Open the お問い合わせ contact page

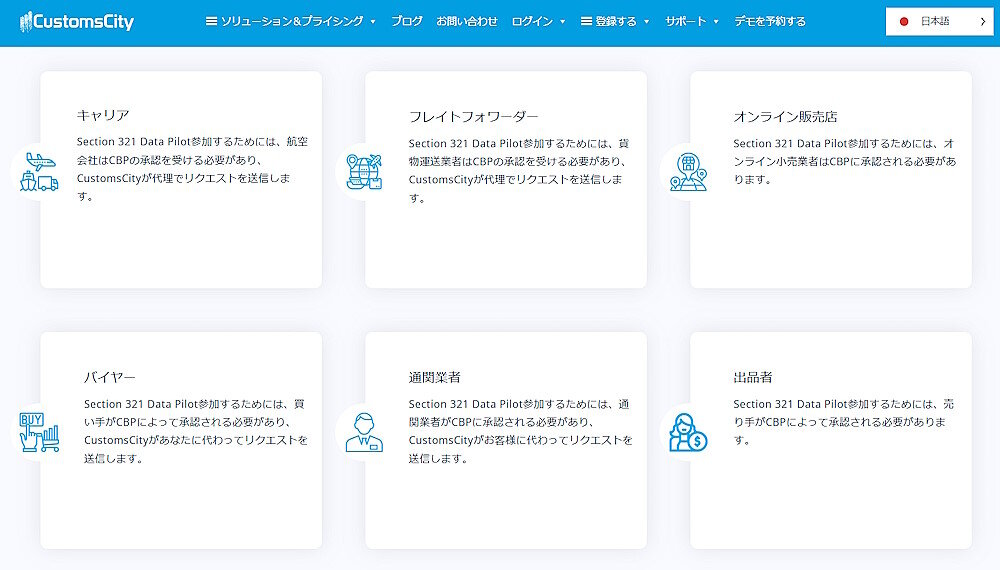(x=467, y=21)
